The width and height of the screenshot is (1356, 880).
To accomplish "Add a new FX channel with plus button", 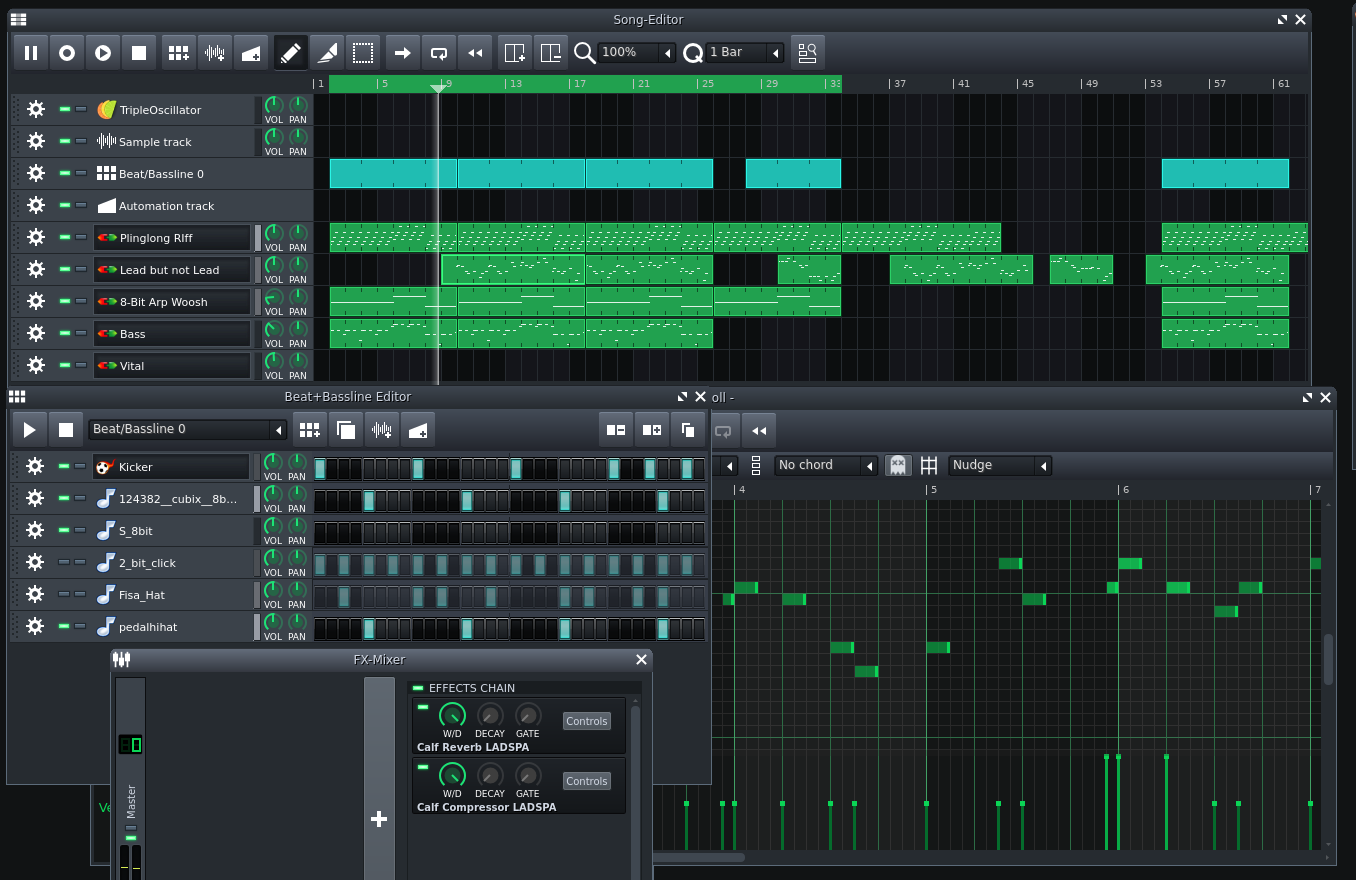I will click(x=379, y=819).
